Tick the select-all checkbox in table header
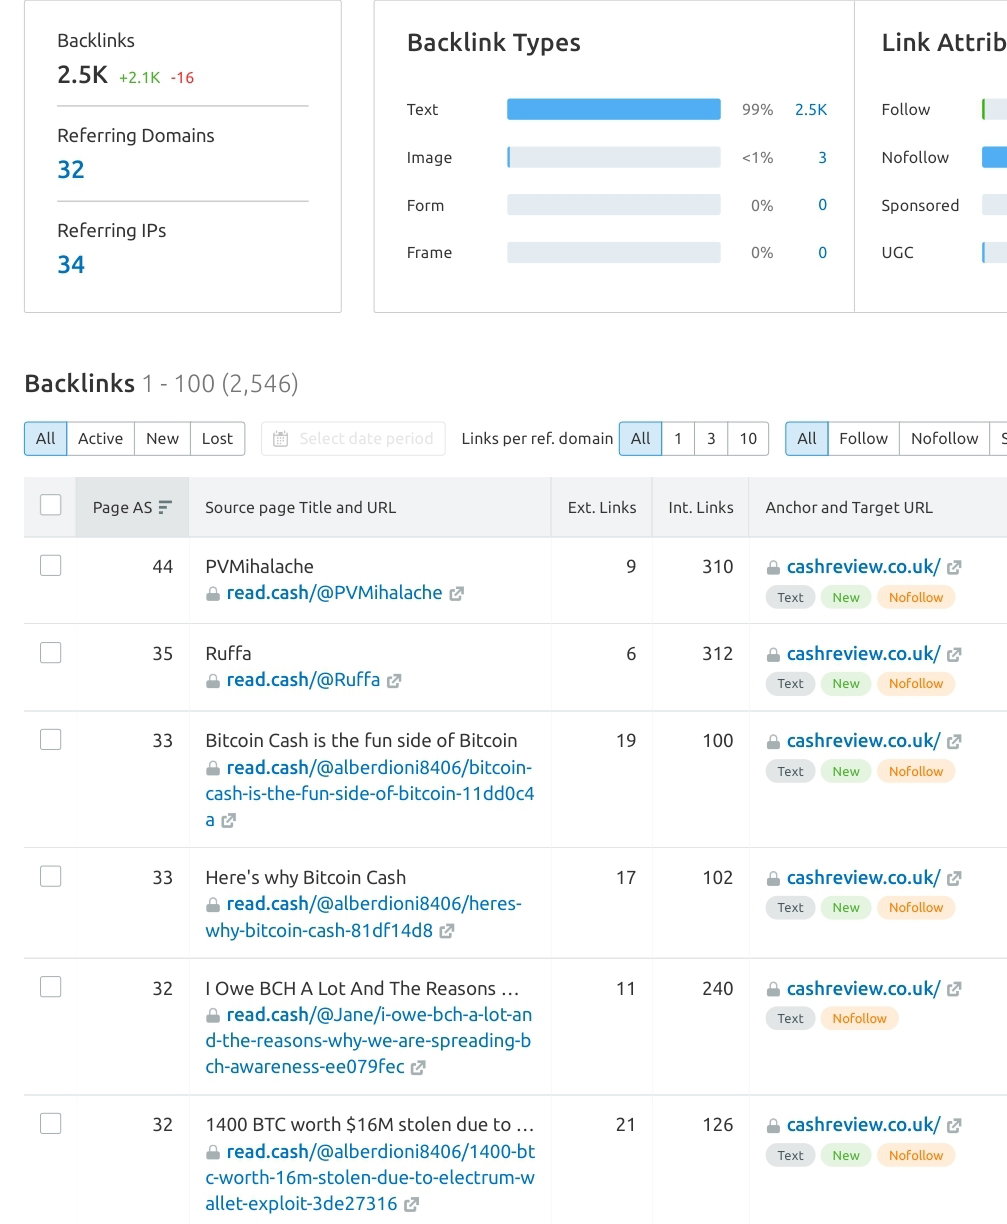Screen dimensions: 1007x1224 [51, 505]
